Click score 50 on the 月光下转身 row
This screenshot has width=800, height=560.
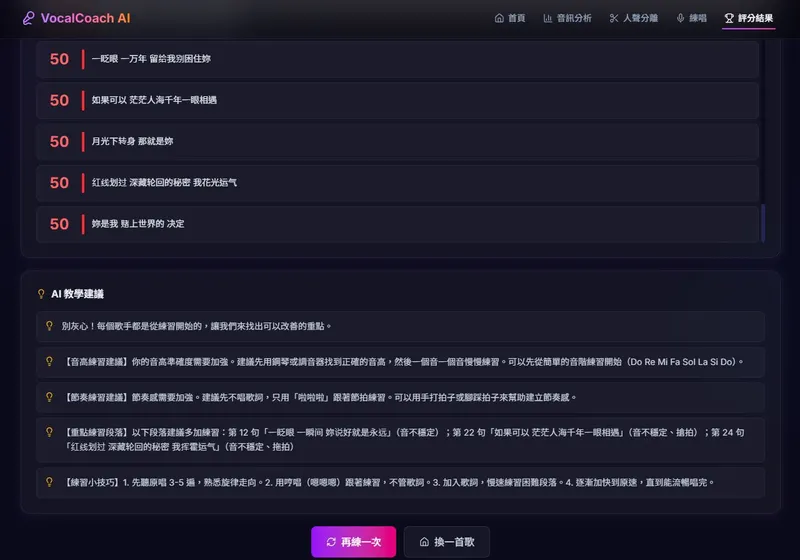tap(59, 141)
